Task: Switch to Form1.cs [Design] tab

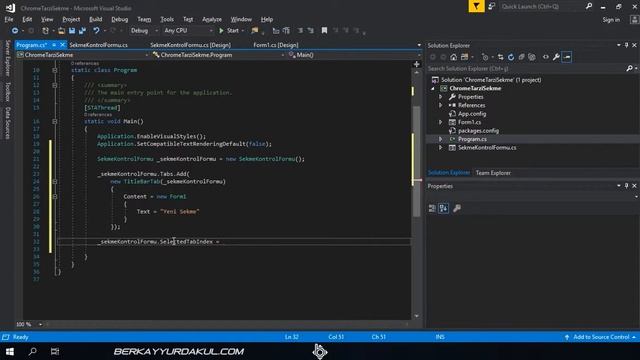Action: pyautogui.click(x=276, y=45)
